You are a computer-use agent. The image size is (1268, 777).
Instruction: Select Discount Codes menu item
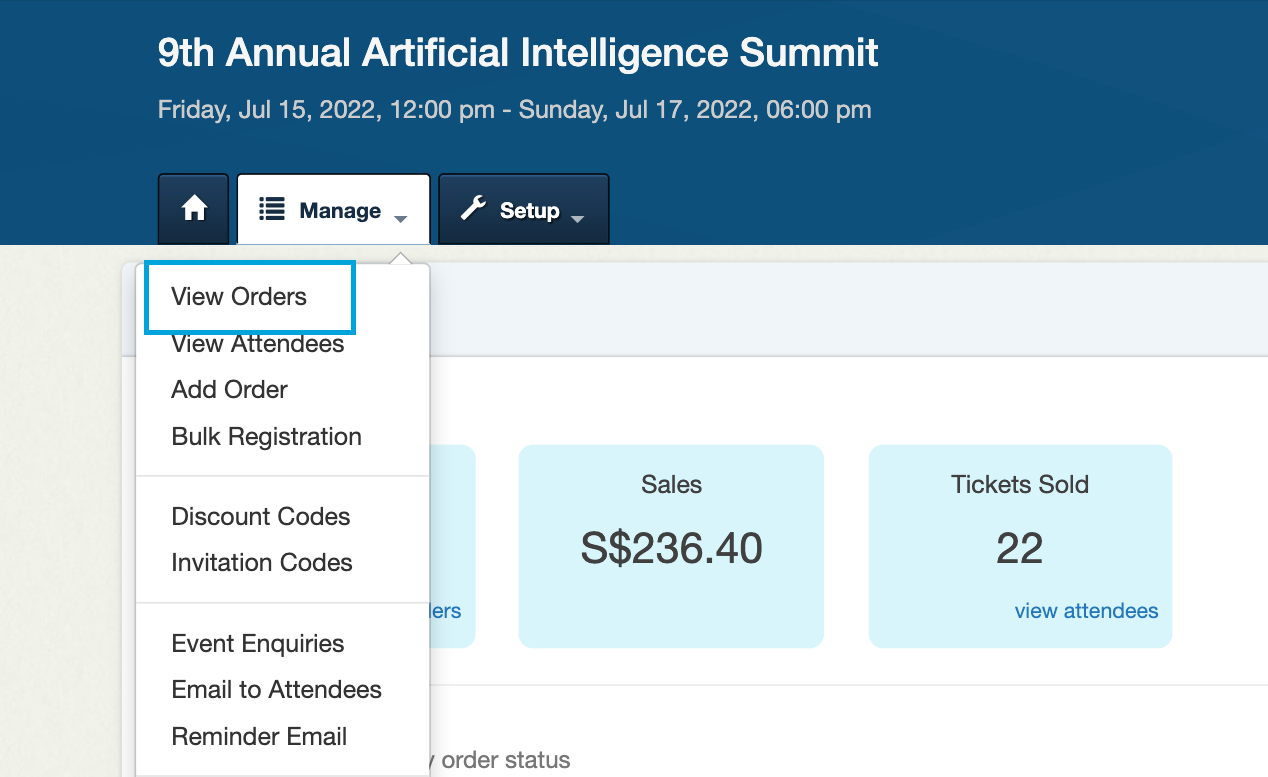(261, 517)
